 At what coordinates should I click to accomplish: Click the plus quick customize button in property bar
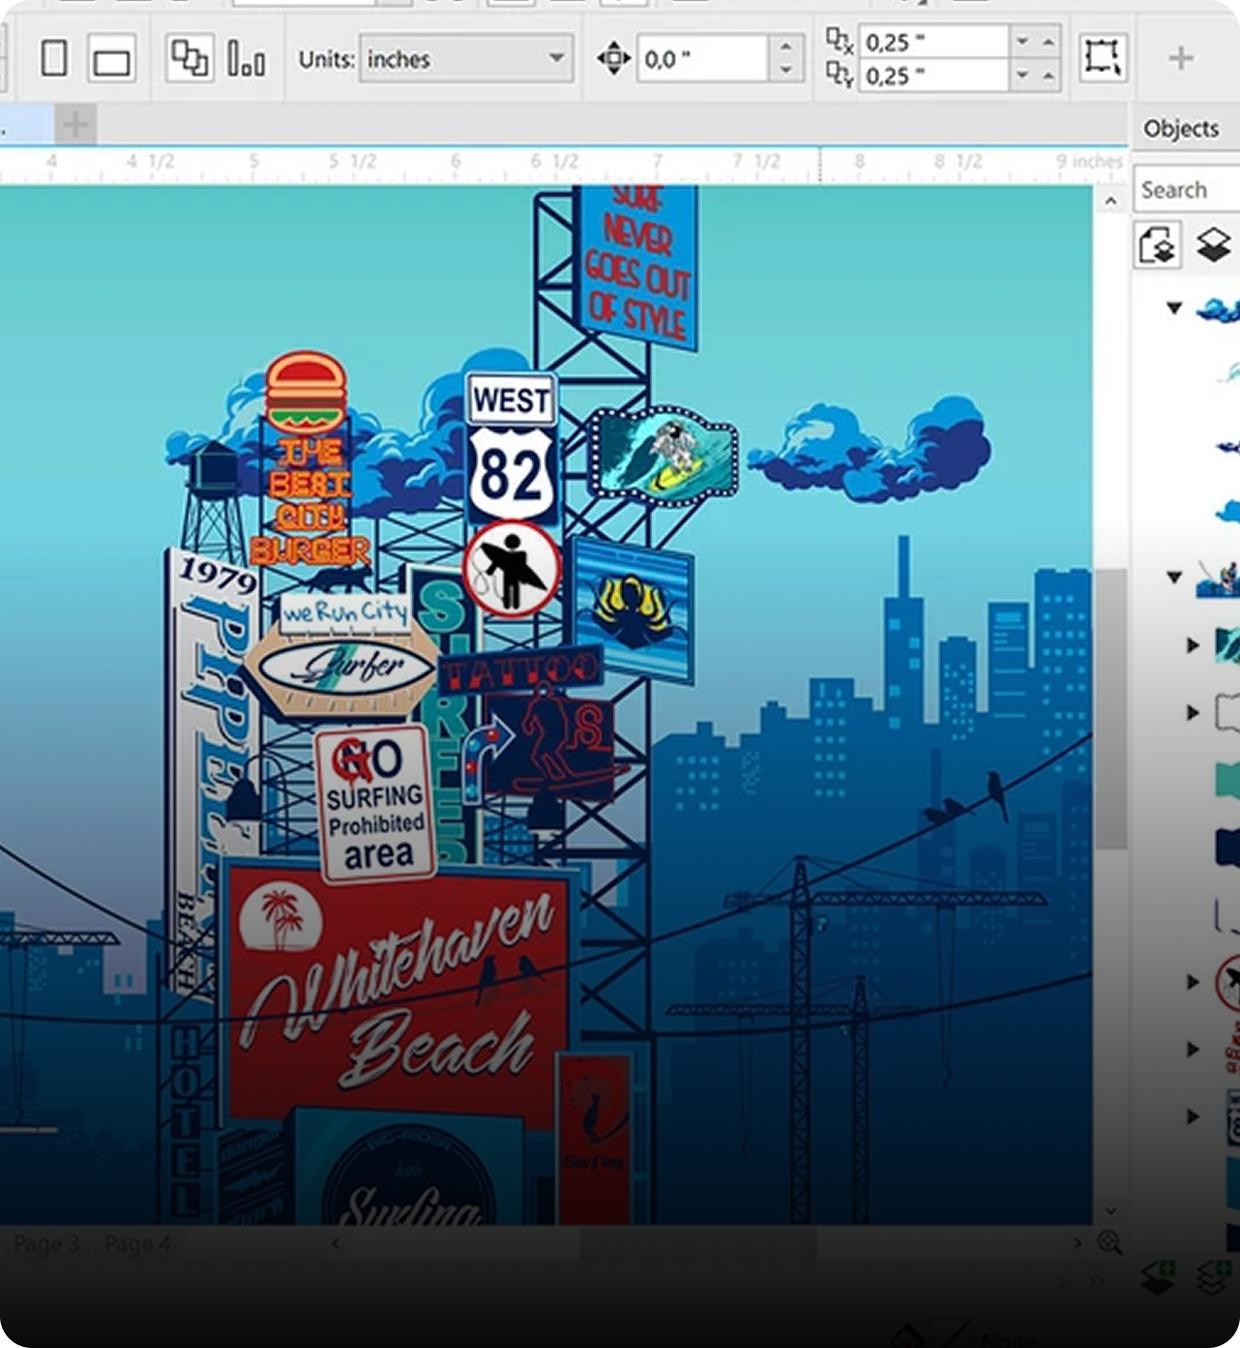pos(1181,58)
